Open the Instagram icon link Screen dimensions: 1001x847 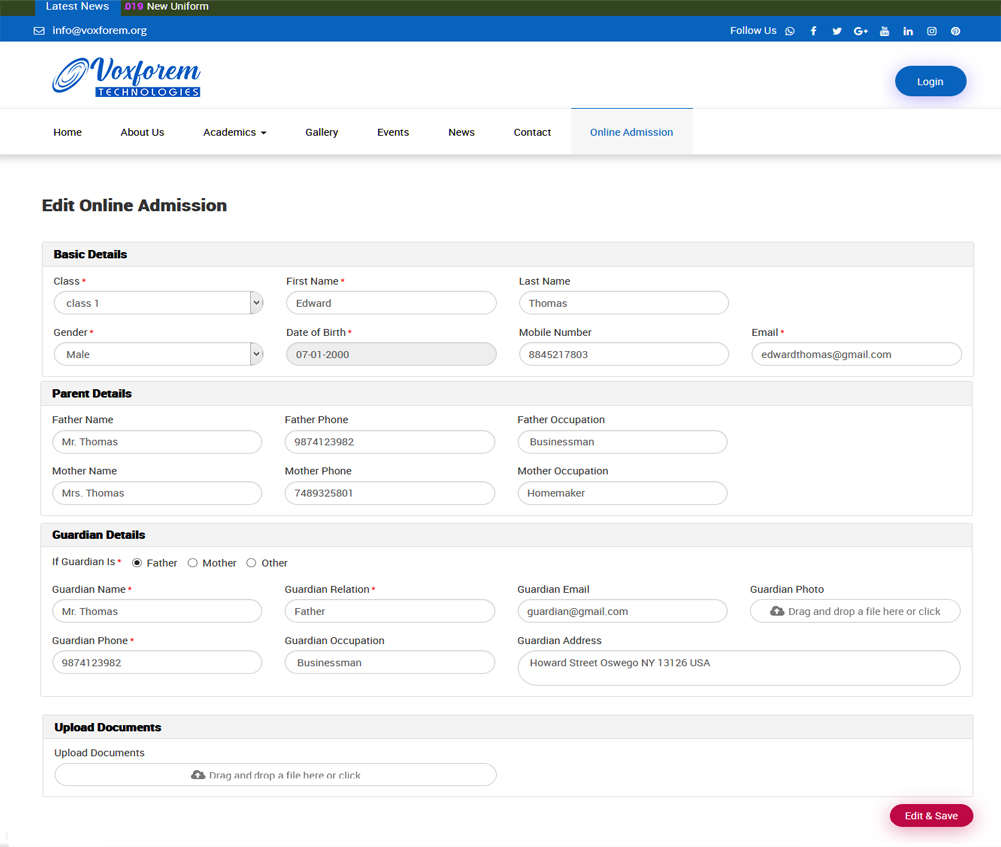(931, 31)
